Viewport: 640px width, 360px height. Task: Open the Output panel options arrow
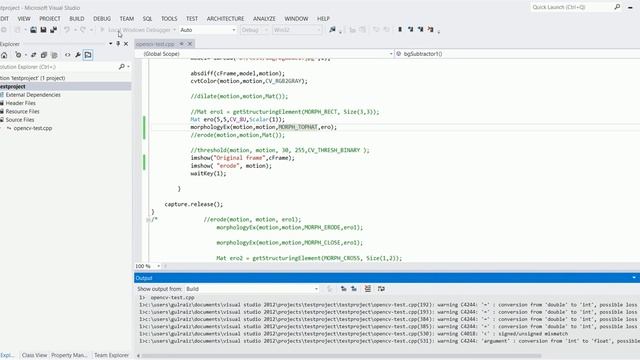pos(634,278)
